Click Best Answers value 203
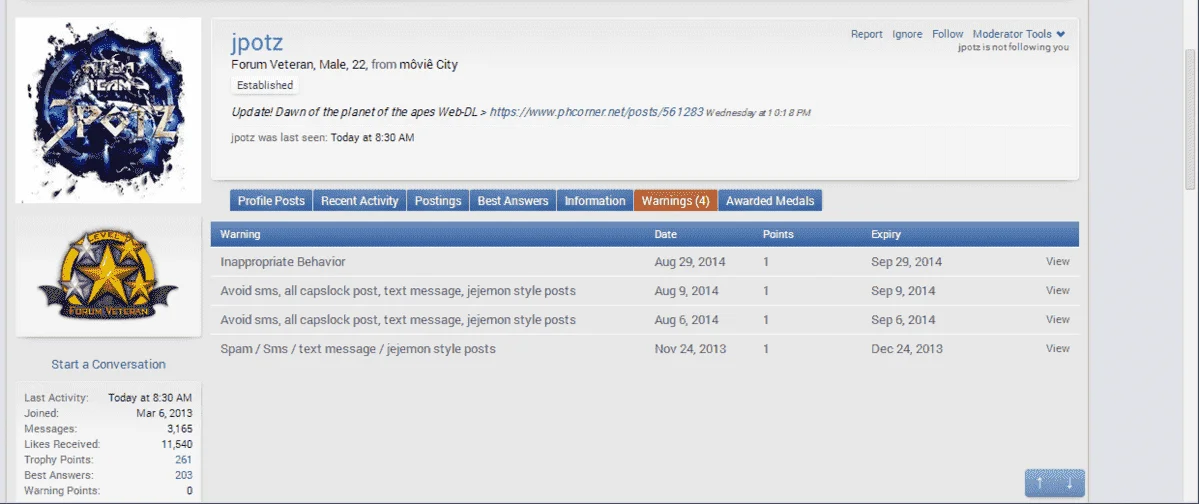 coord(183,475)
